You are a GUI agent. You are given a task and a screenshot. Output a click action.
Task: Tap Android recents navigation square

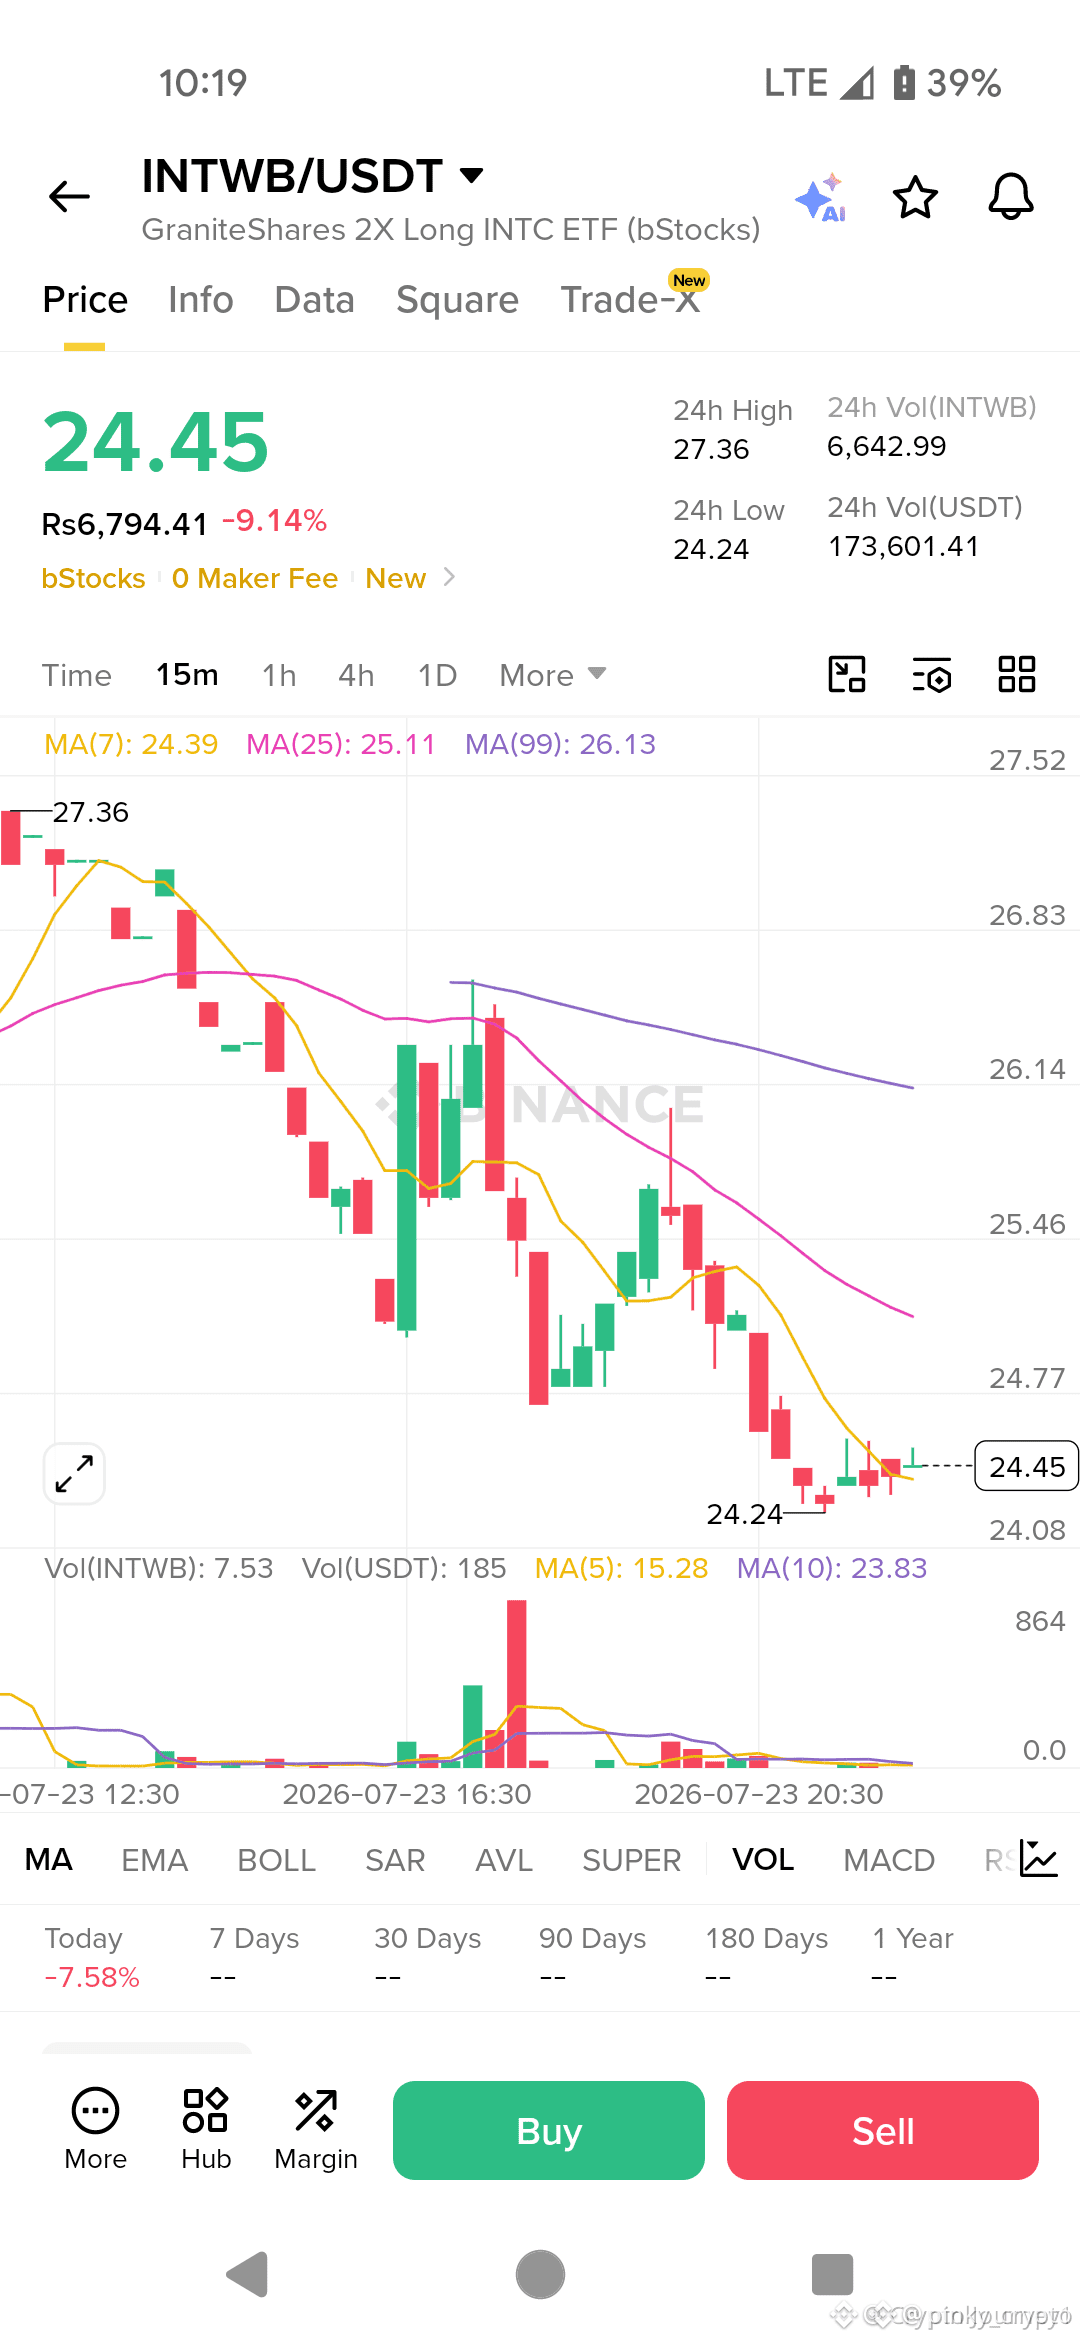832,2274
